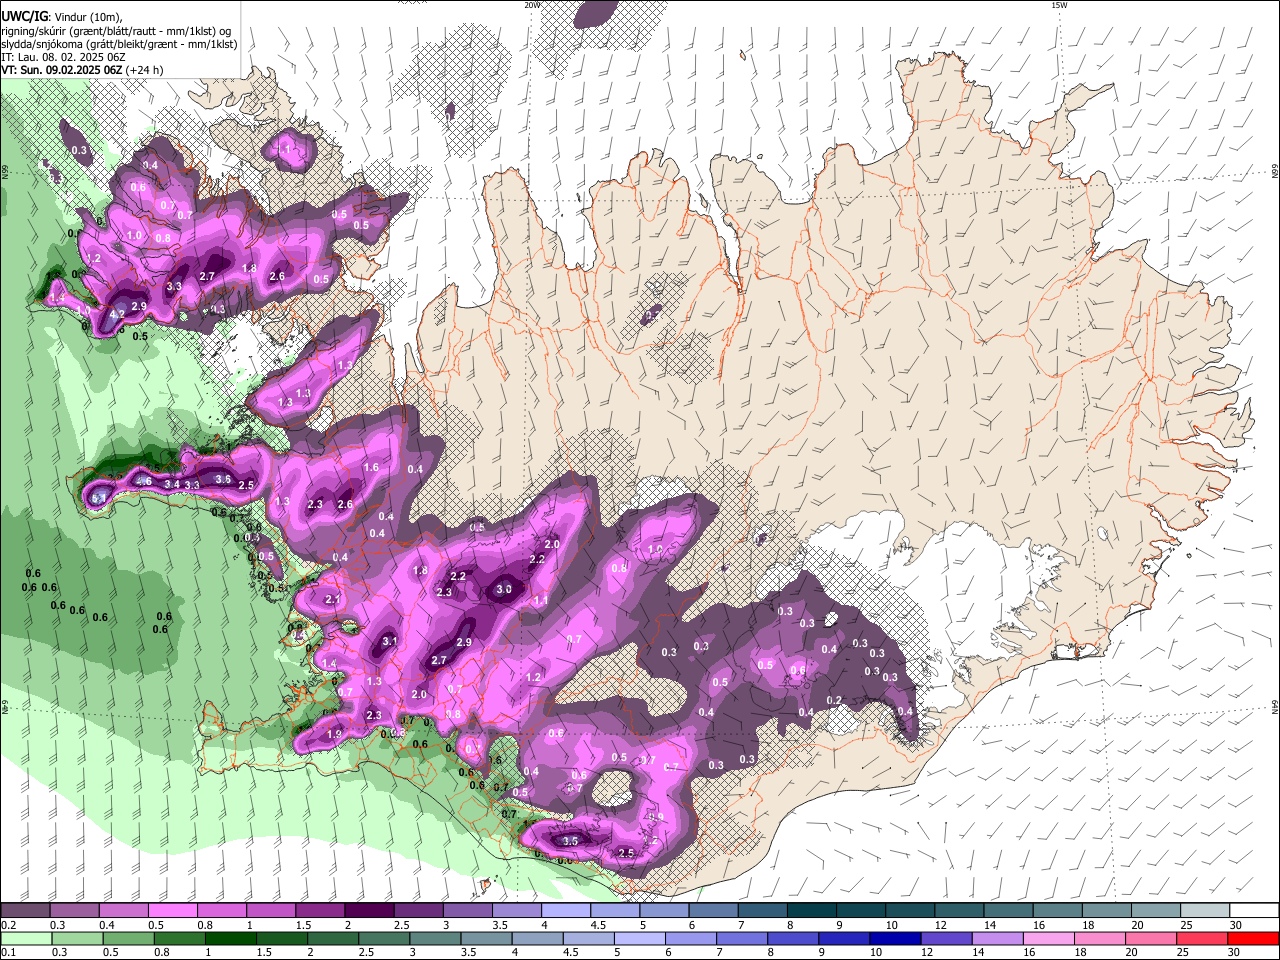Click the rain scale swatch between 10 and 12
The height and width of the screenshot is (960, 1280).
[894, 938]
